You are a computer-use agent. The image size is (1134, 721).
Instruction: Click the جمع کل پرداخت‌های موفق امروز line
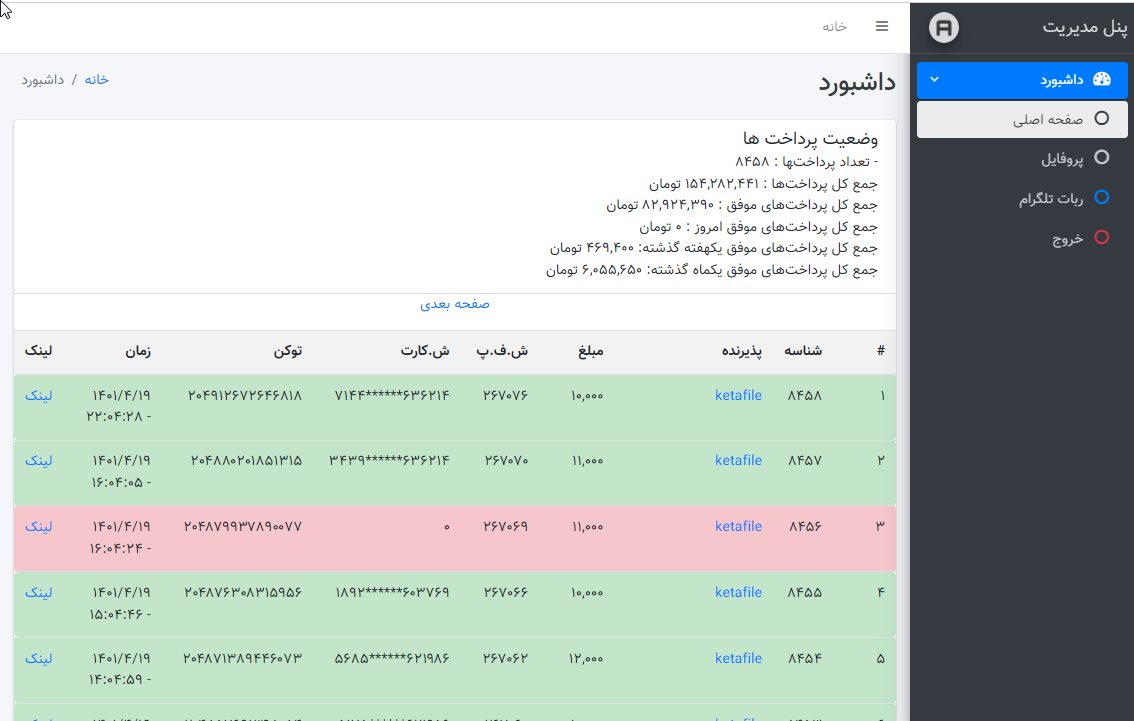(758, 227)
